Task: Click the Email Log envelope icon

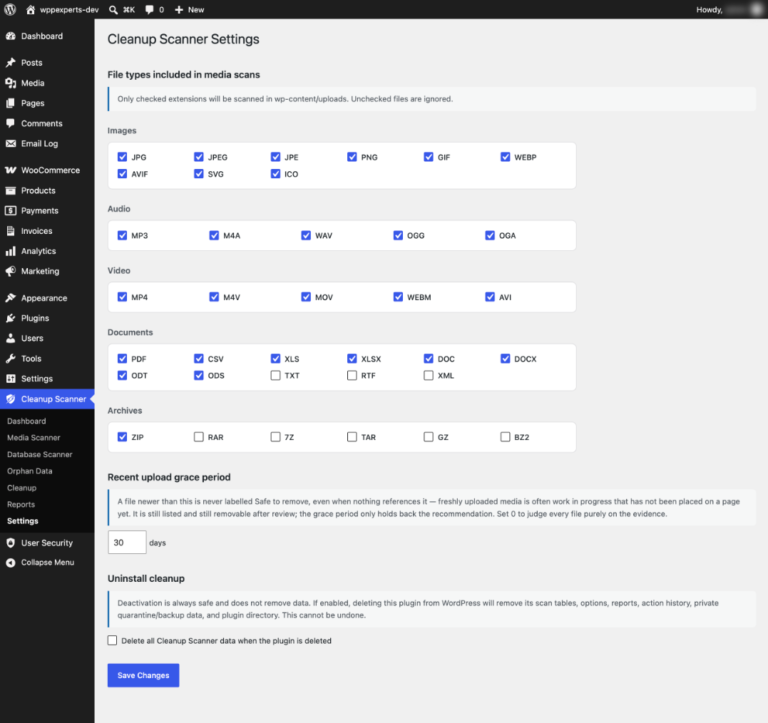Action: [10, 144]
